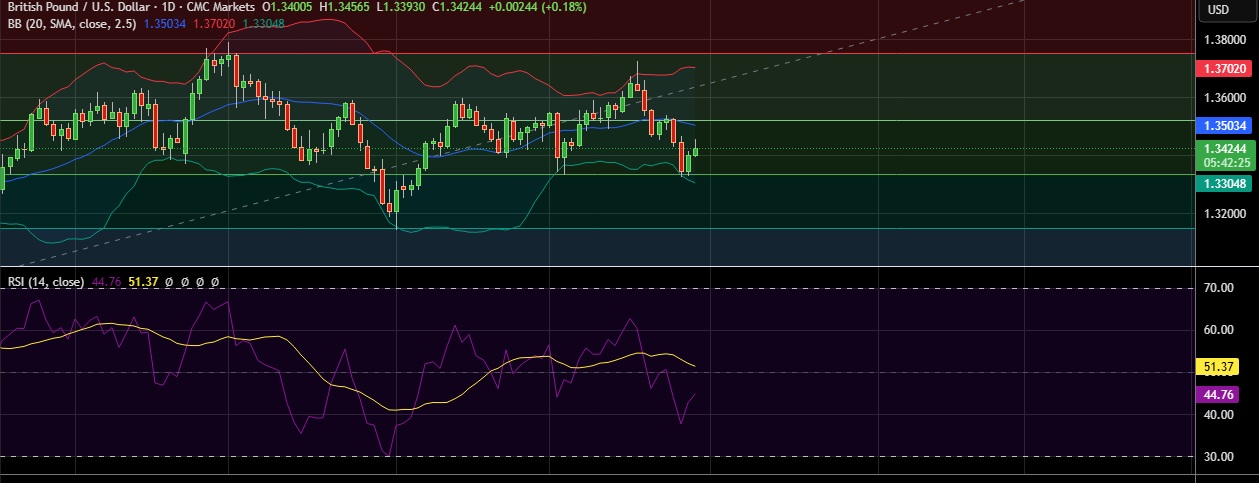1259x483 pixels.
Task: Click the open value O1.34005
Action: coord(287,6)
